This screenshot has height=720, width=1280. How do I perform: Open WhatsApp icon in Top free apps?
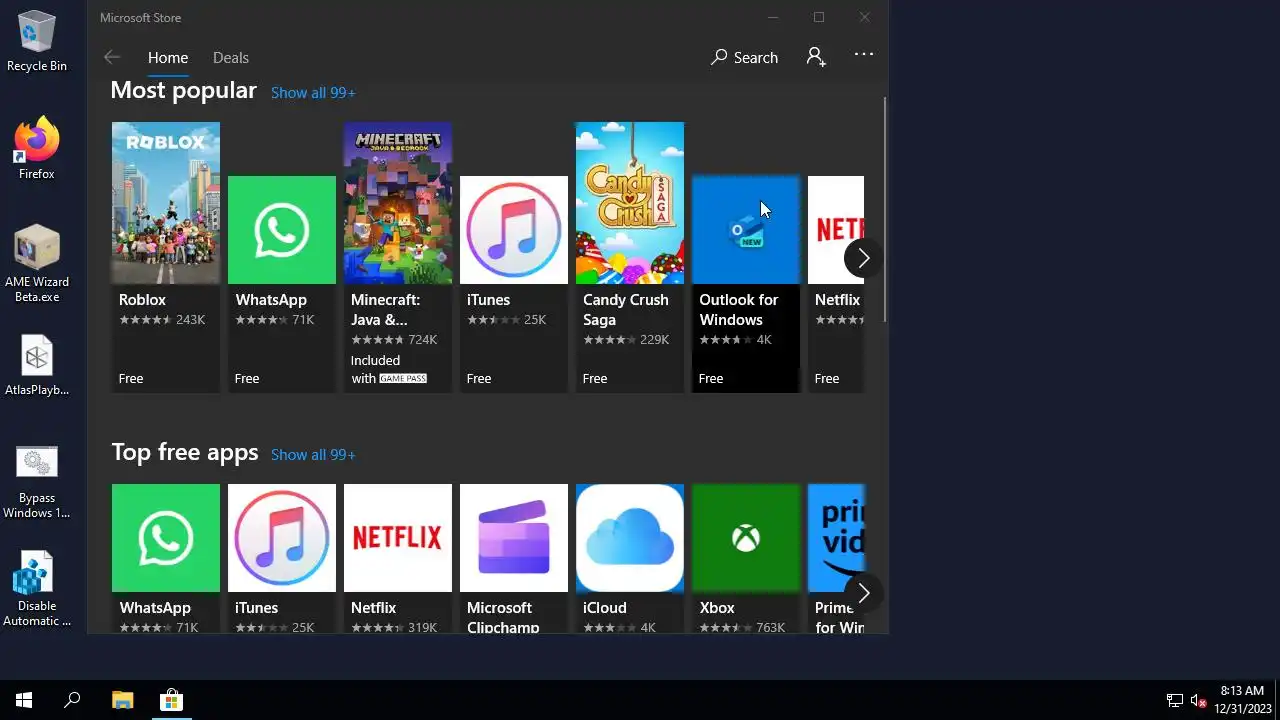click(x=166, y=538)
